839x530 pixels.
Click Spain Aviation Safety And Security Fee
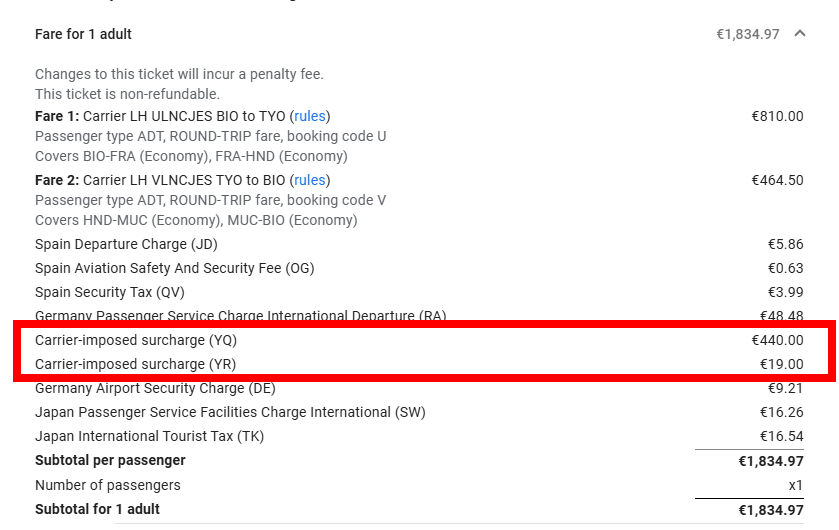coord(174,268)
